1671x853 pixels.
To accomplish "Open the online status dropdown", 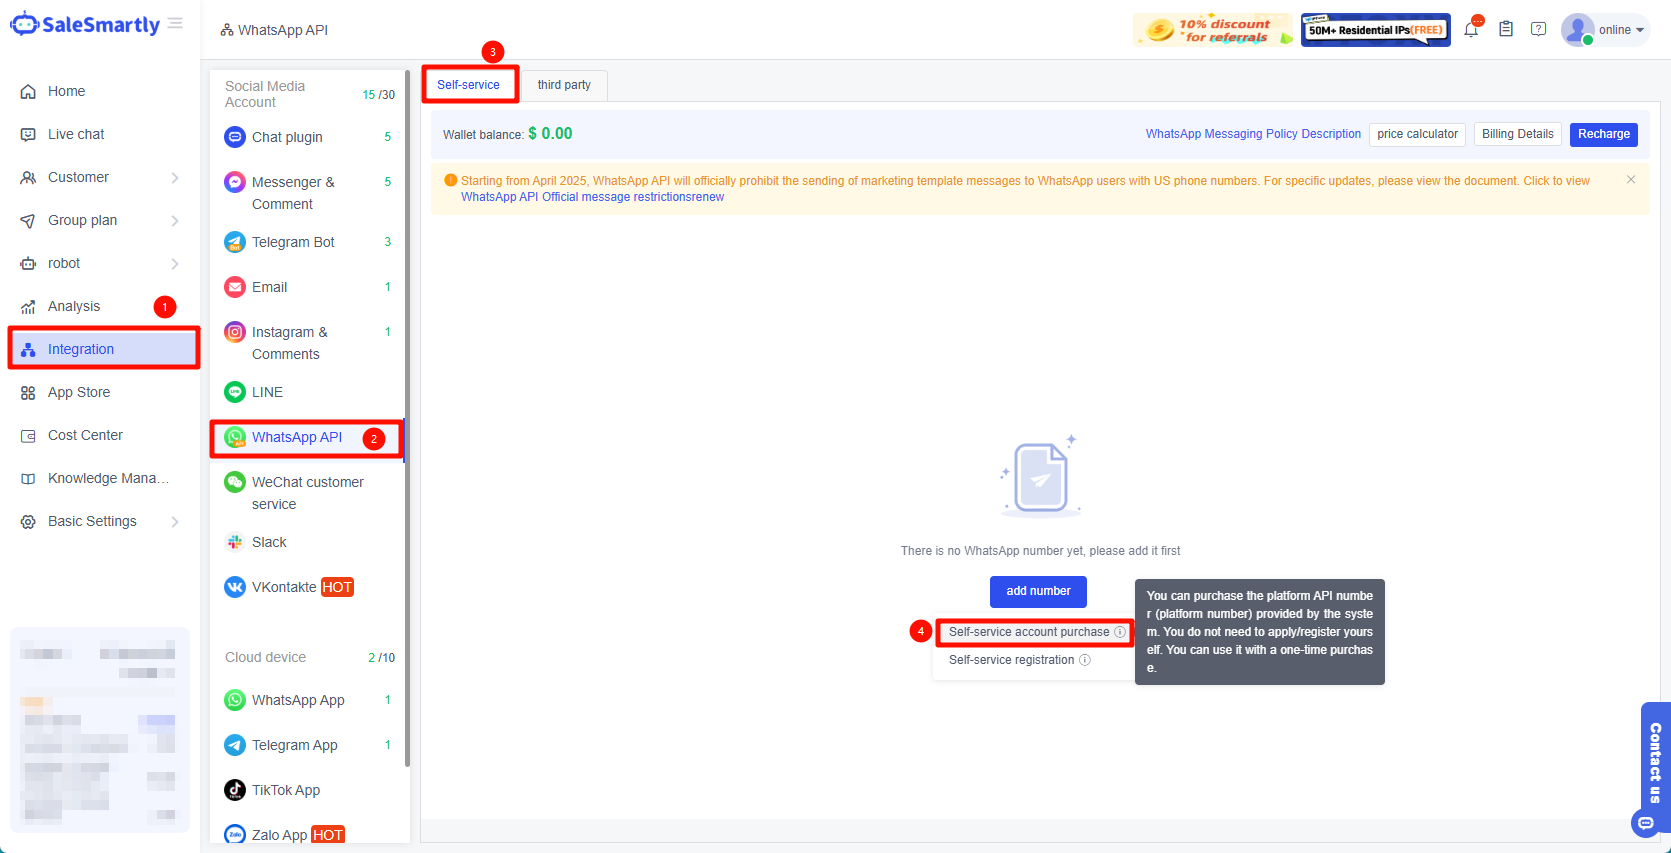I will pos(1621,30).
